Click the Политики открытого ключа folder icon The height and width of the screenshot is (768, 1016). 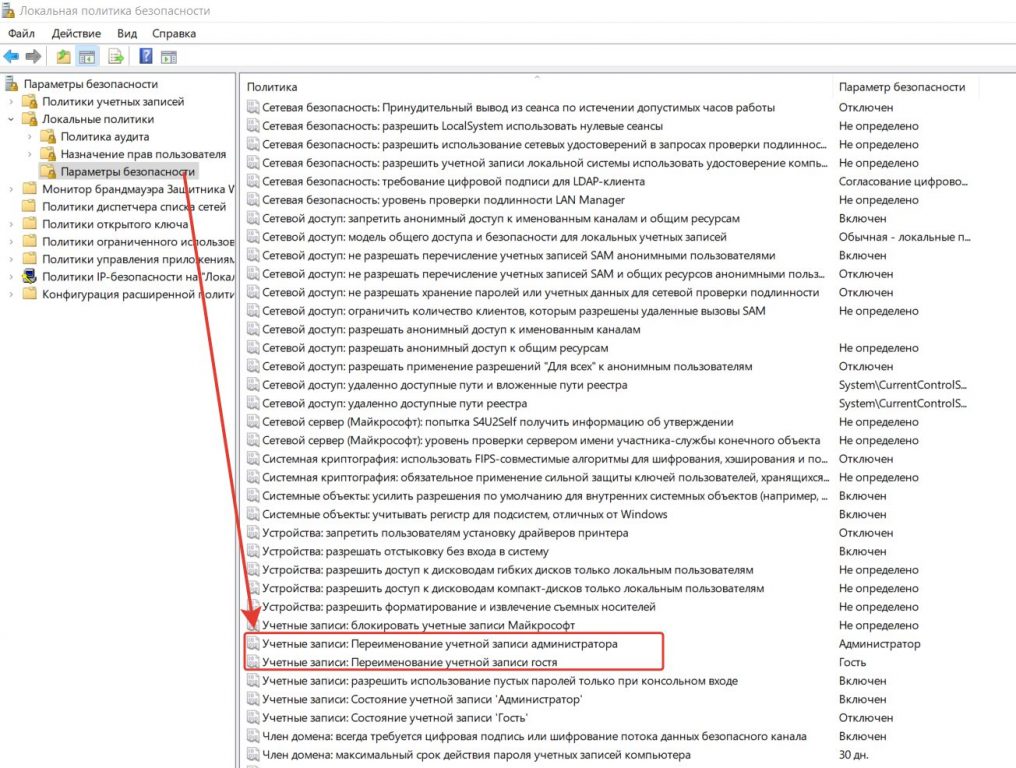(x=29, y=224)
